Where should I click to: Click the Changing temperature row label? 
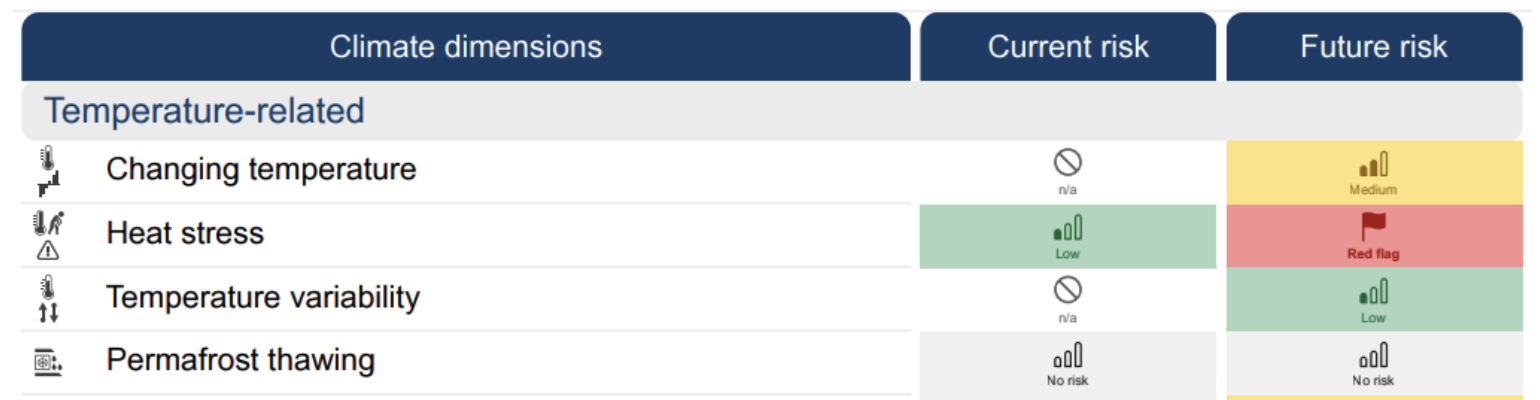click(x=261, y=169)
